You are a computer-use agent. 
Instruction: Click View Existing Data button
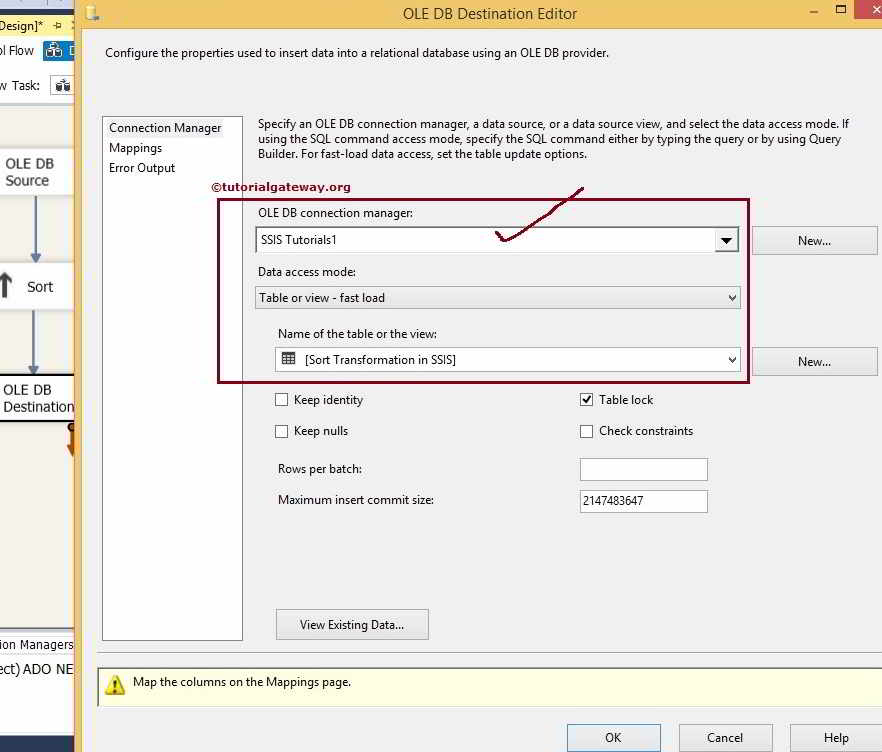352,624
